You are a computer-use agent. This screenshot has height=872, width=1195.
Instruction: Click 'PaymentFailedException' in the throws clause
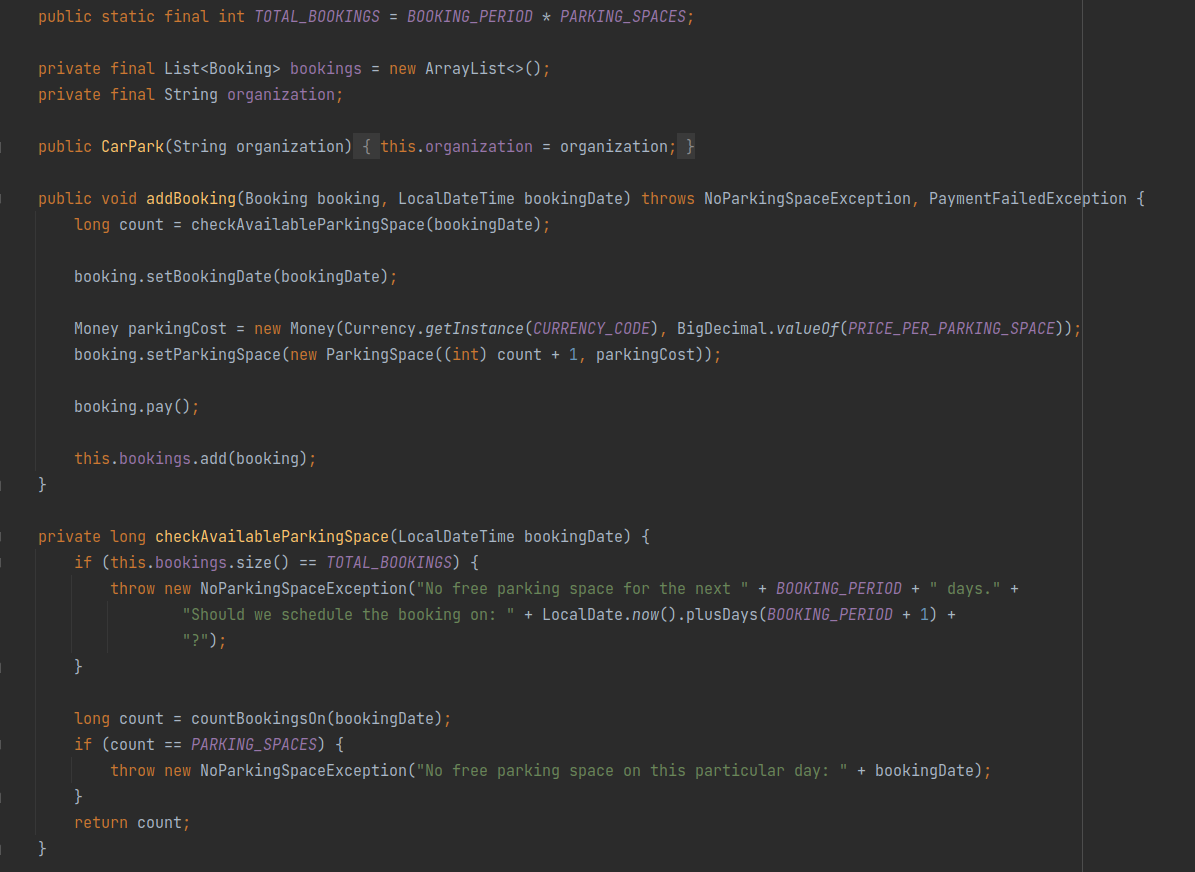coord(1027,198)
